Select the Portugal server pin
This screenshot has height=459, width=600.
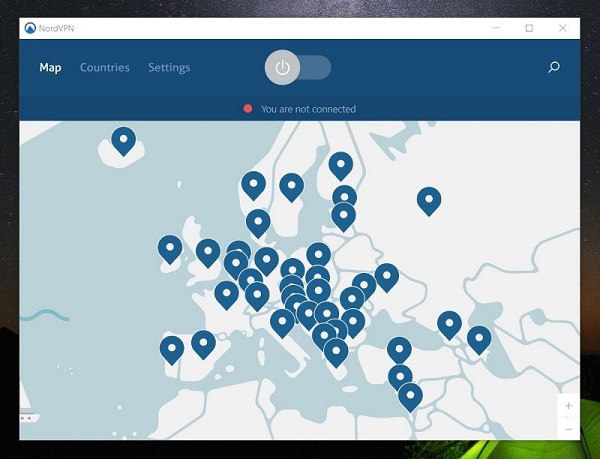pyautogui.click(x=172, y=350)
